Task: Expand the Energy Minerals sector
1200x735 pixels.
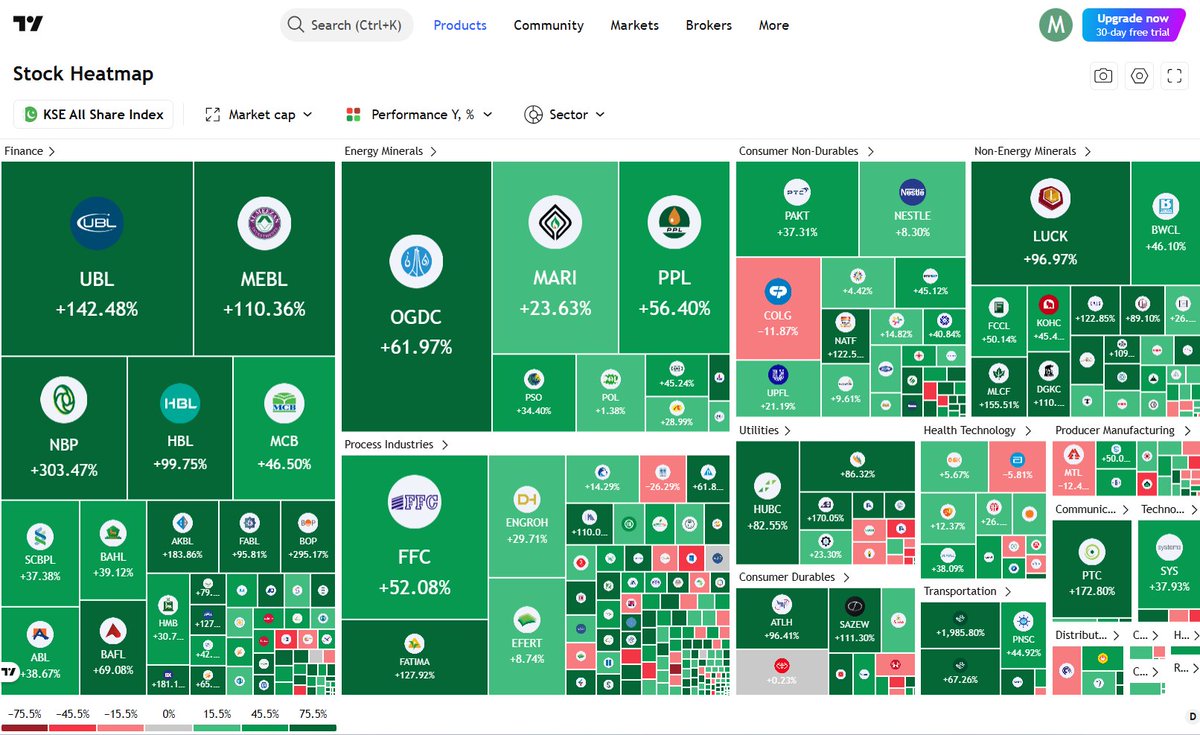Action: 391,151
